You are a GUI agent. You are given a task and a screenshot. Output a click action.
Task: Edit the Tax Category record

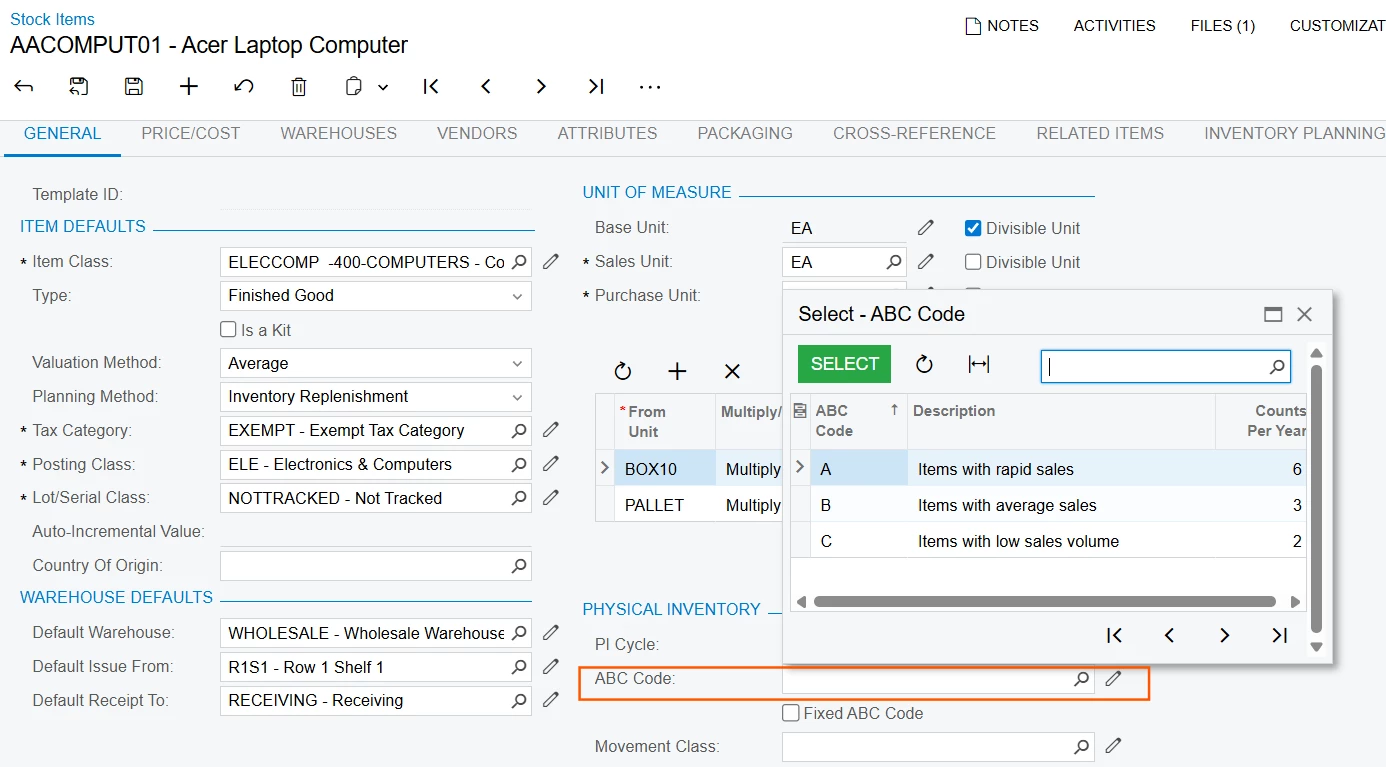click(551, 430)
